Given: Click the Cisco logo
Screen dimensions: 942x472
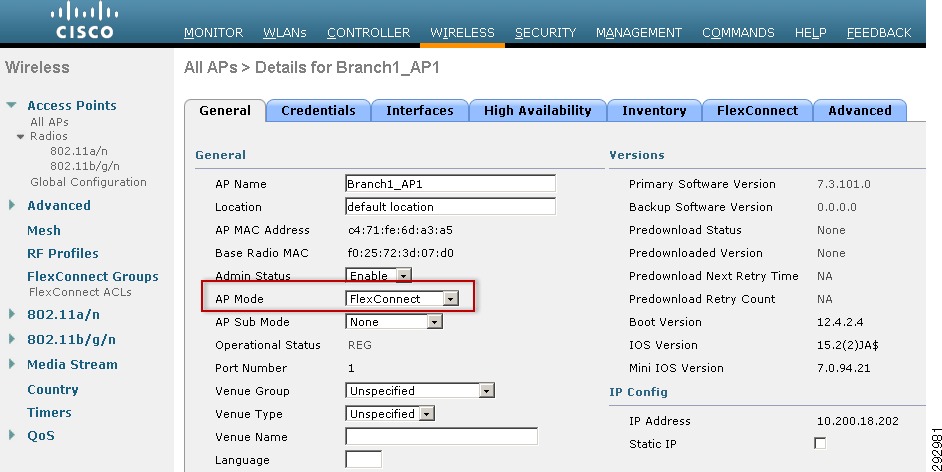Looking at the screenshot, I should click(x=85, y=21).
